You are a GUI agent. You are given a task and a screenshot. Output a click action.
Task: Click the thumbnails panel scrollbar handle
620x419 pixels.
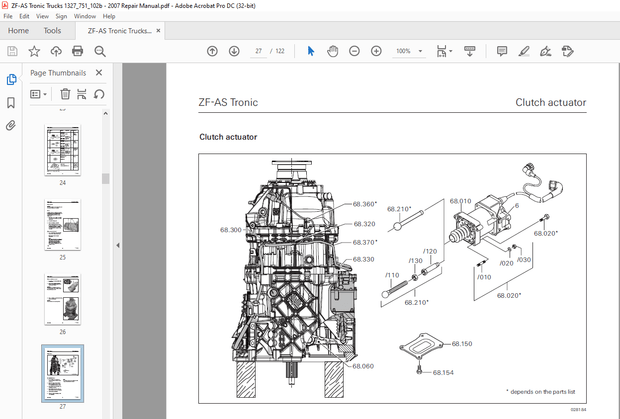[105, 179]
